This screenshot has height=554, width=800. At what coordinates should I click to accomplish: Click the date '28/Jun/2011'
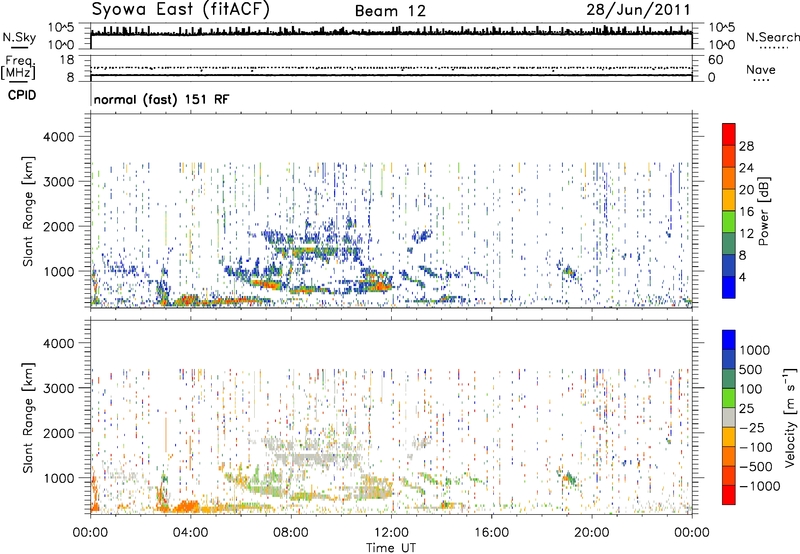tap(638, 10)
